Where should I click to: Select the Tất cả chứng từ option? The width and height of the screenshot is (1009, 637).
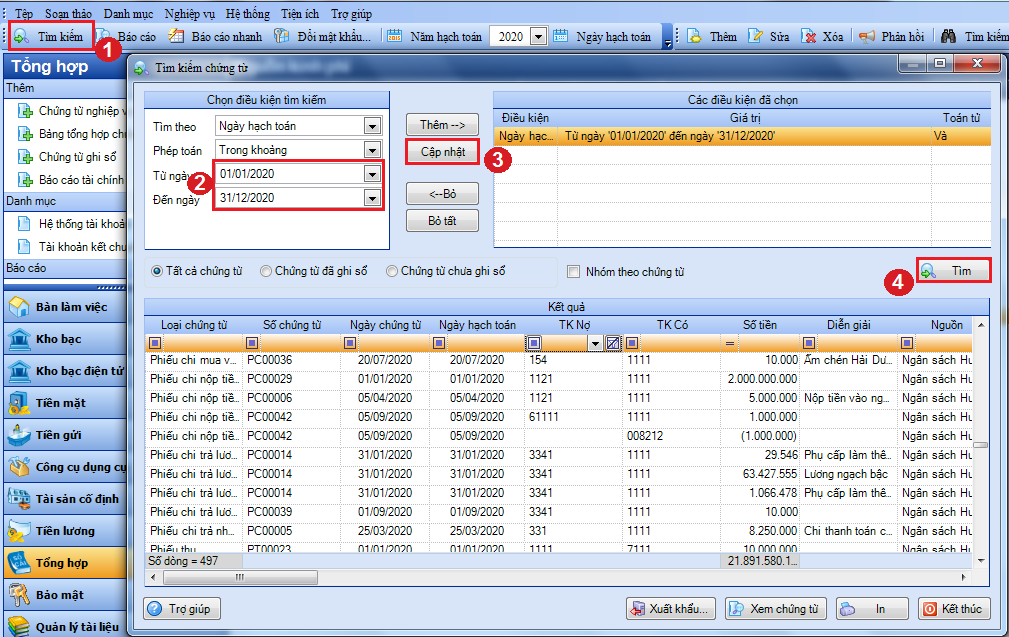pos(196,272)
